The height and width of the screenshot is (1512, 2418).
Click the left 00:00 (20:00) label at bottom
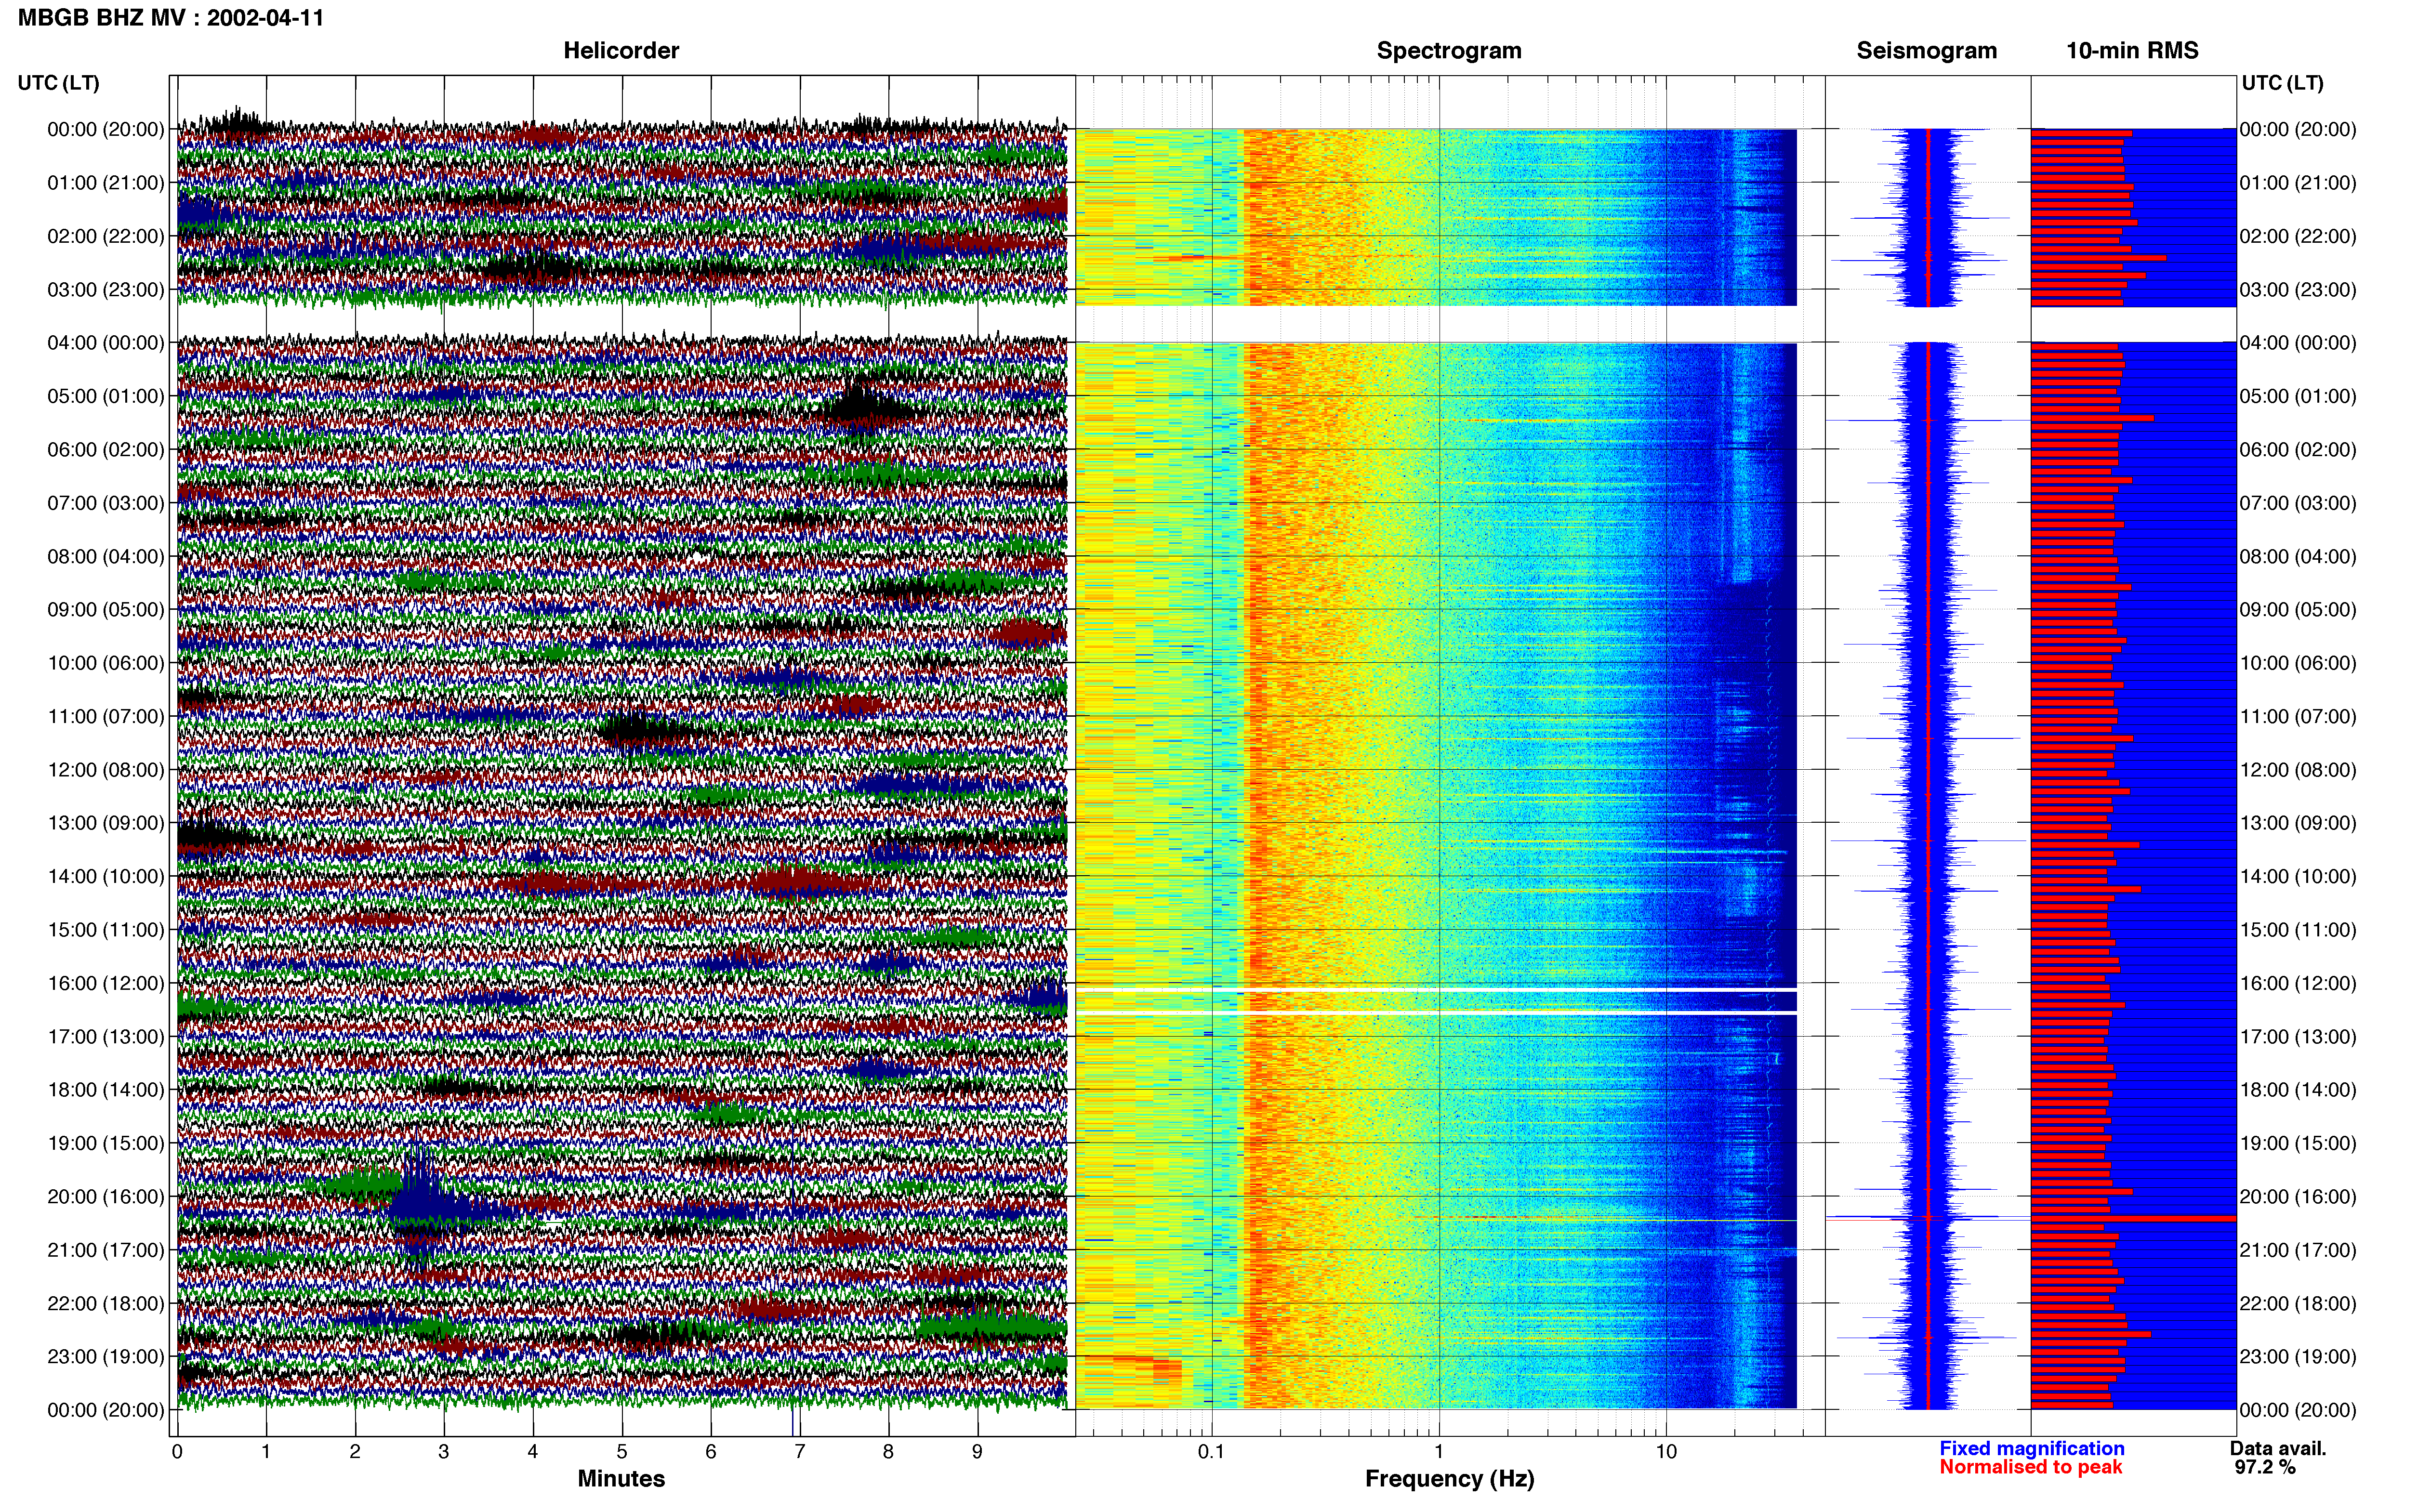(106, 1410)
